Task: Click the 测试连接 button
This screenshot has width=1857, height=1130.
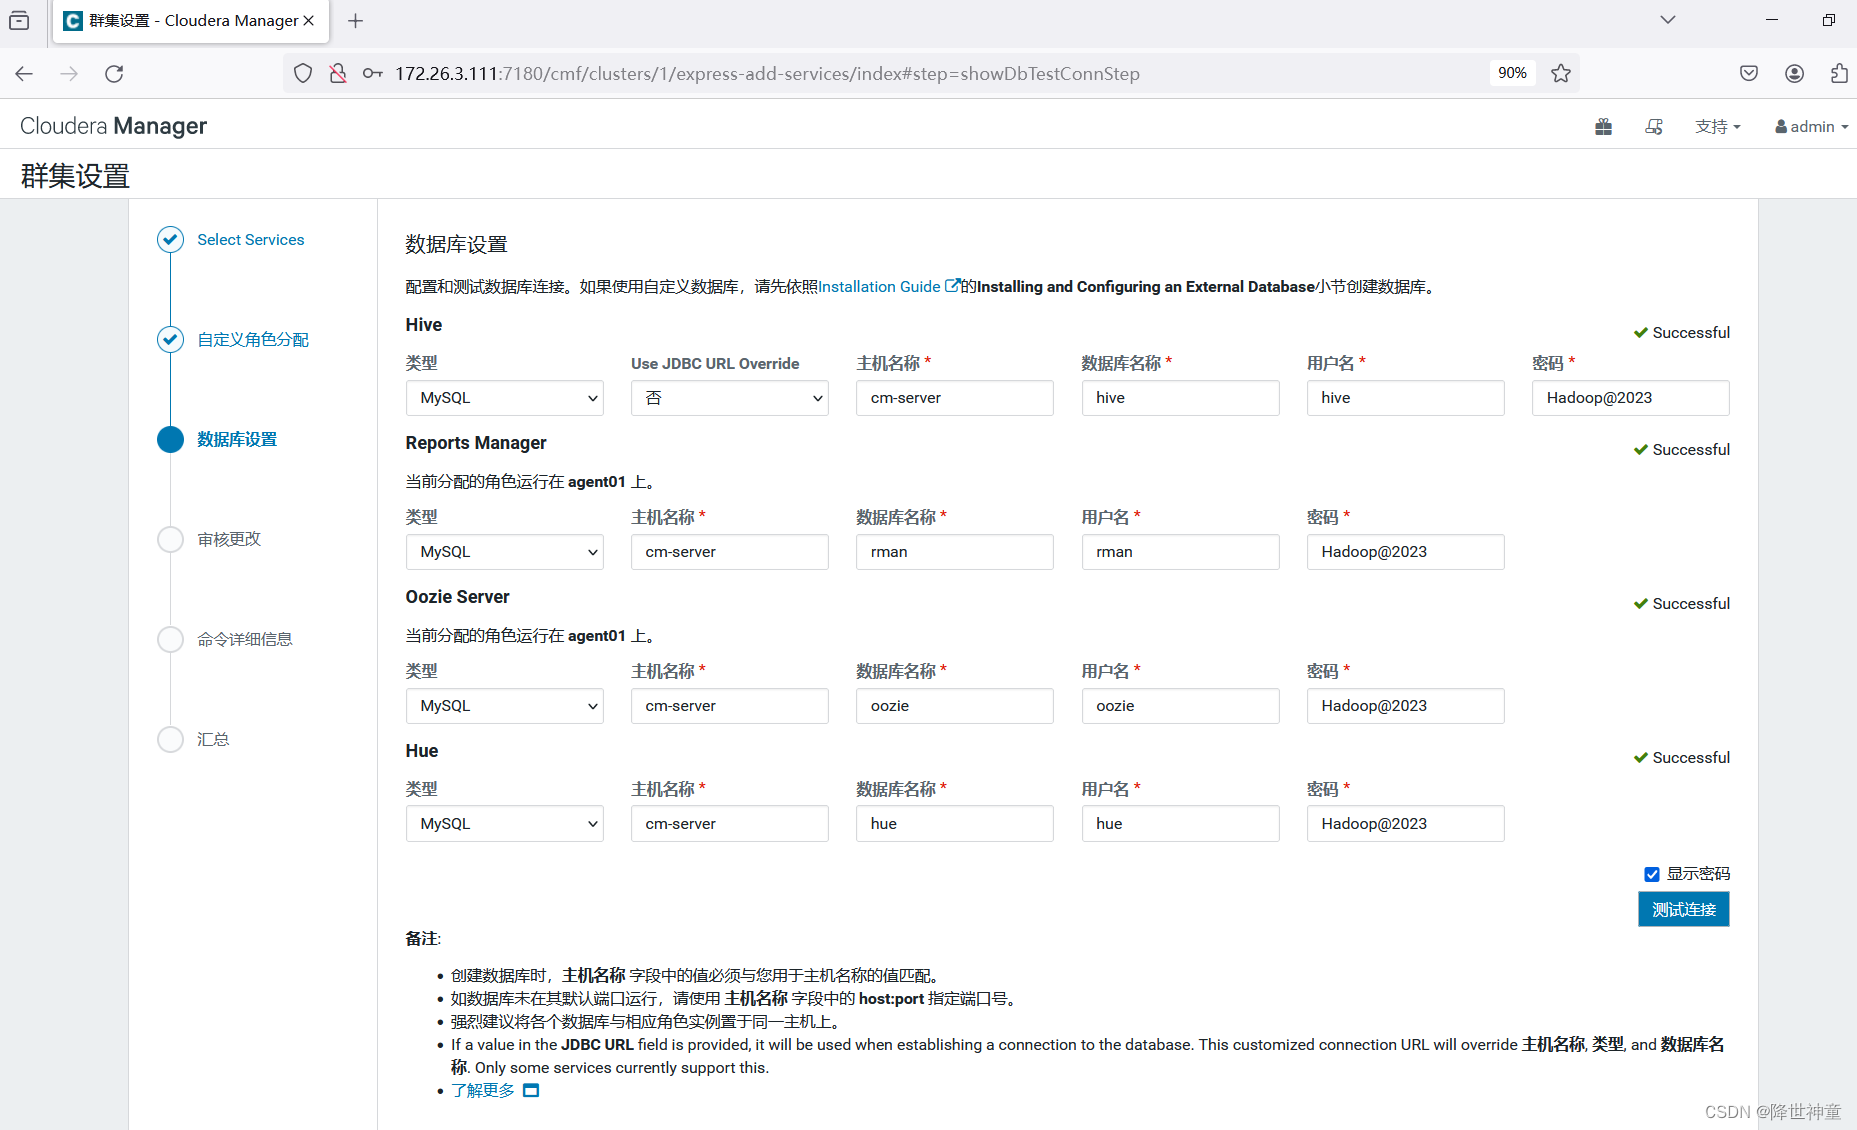Action: (x=1684, y=909)
